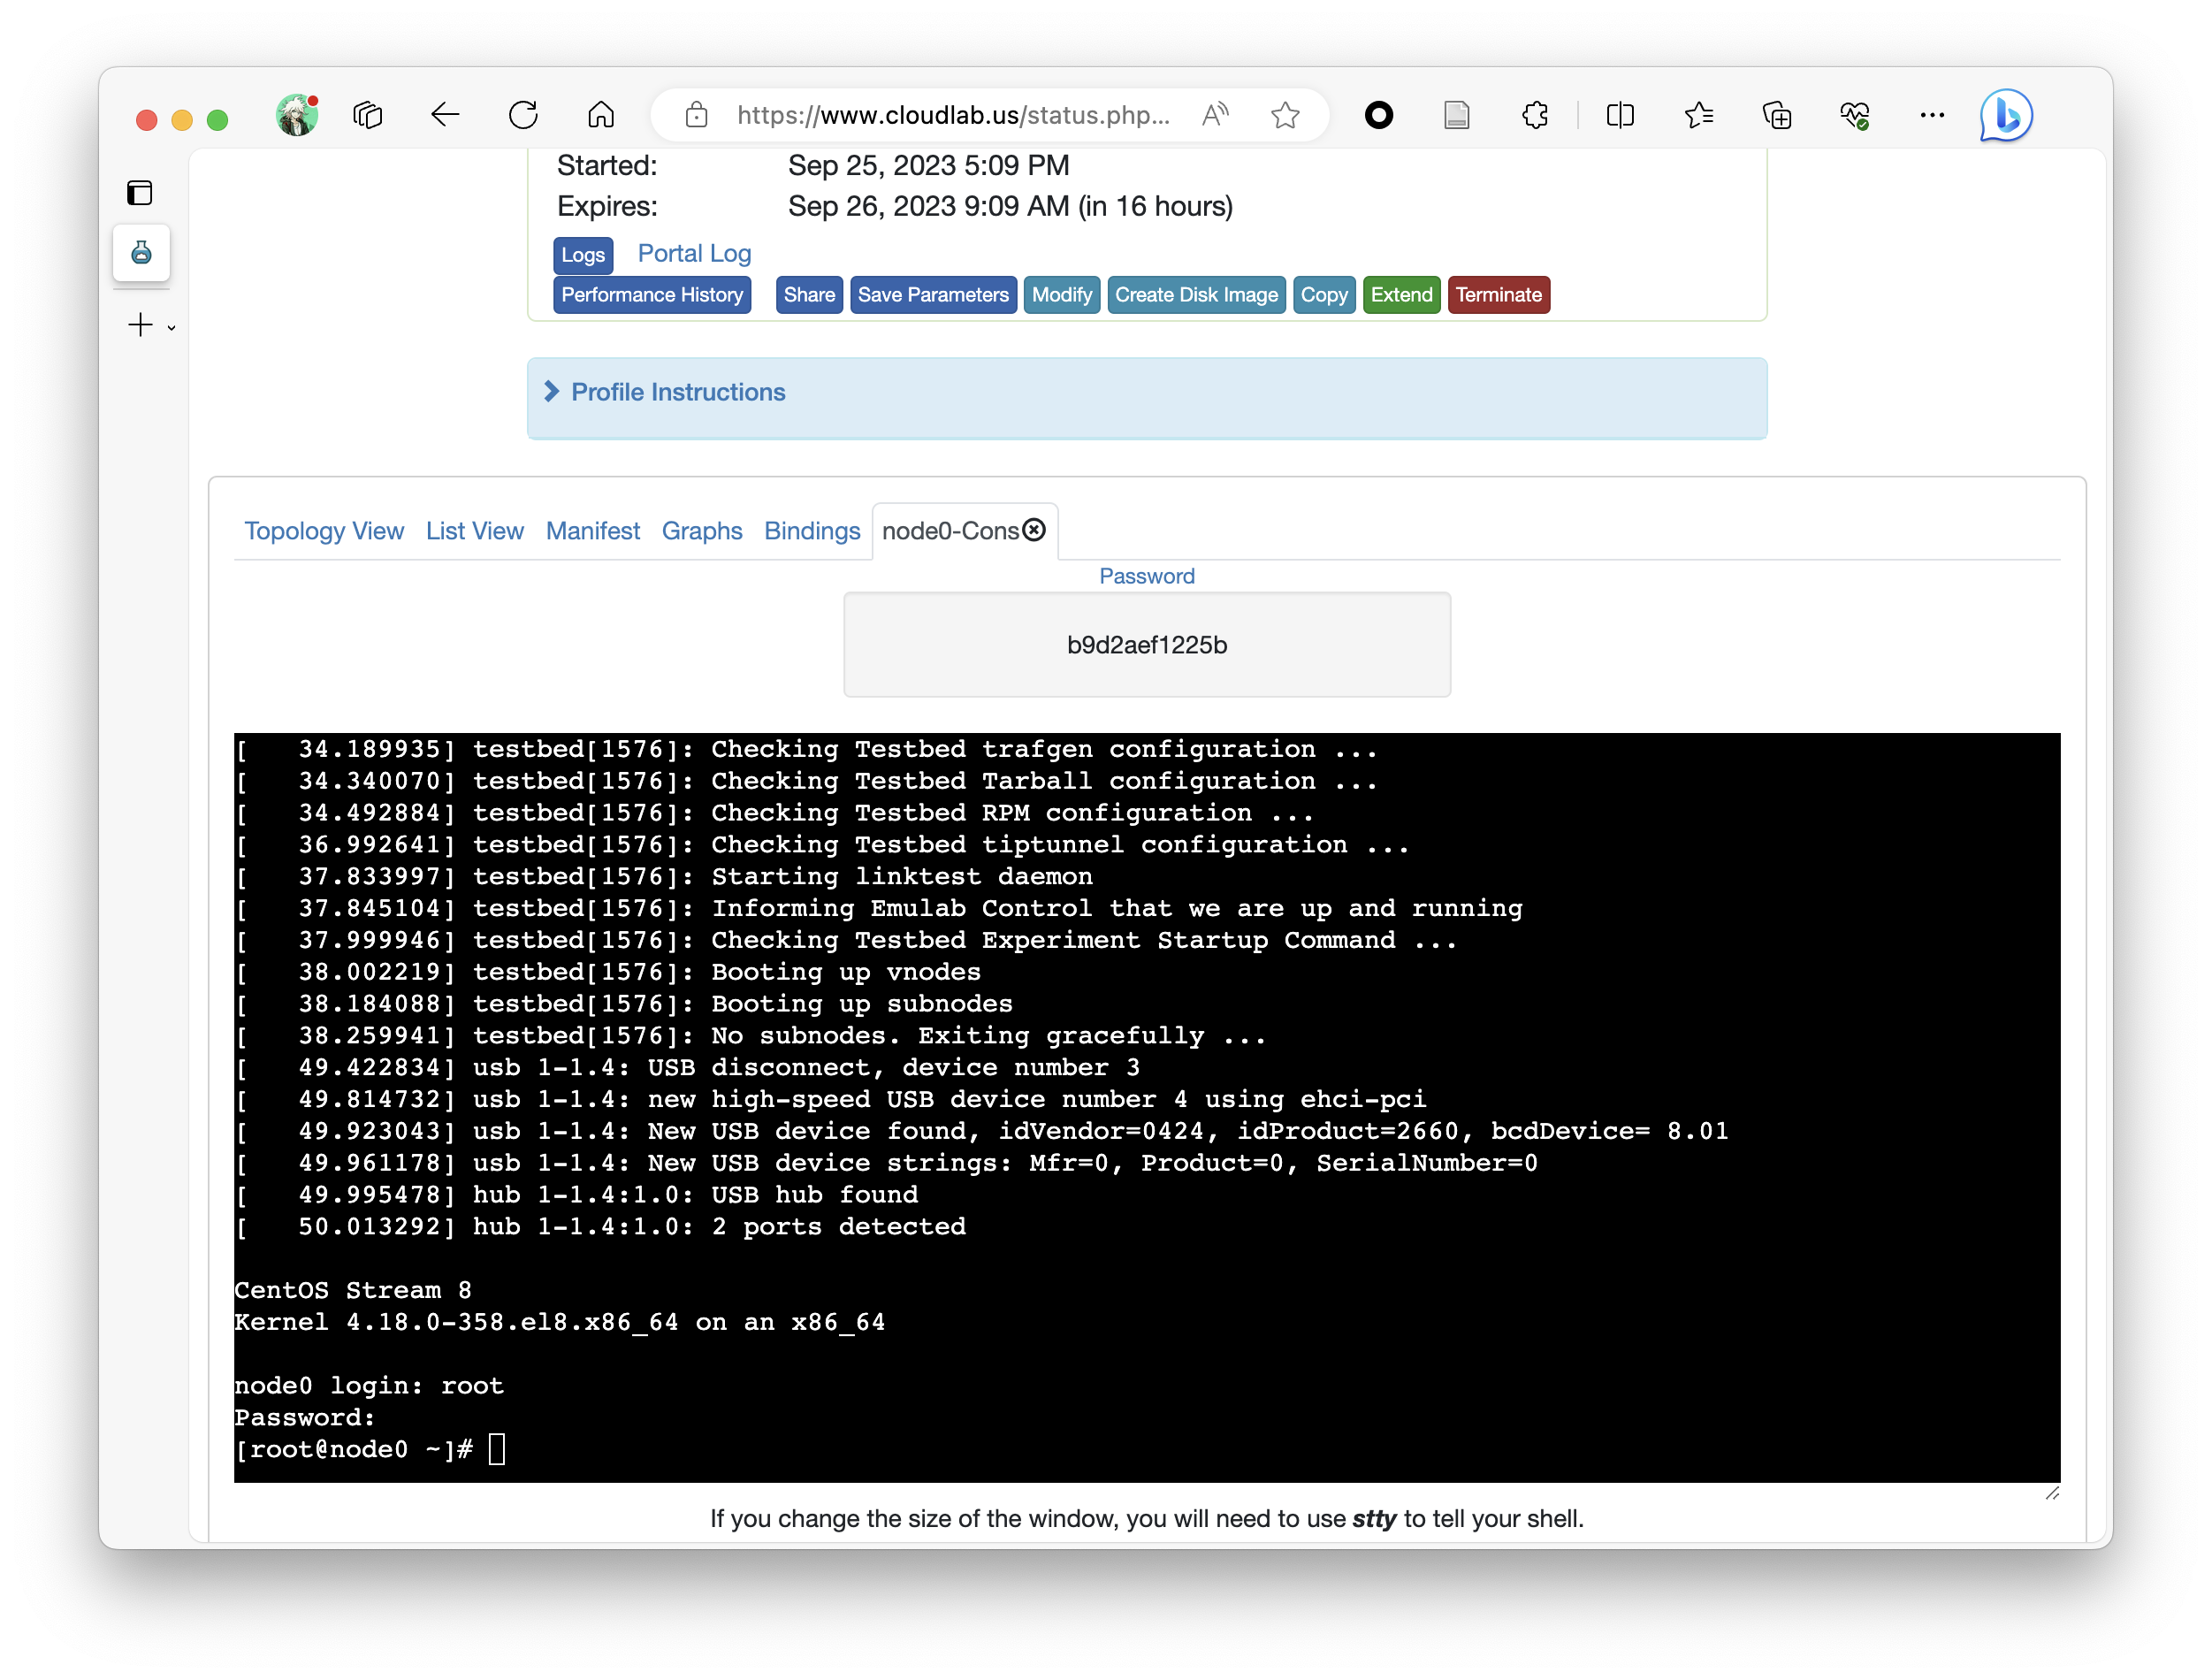Click the black circle extension icon
This screenshot has width=2212, height=1680.
tap(1379, 116)
